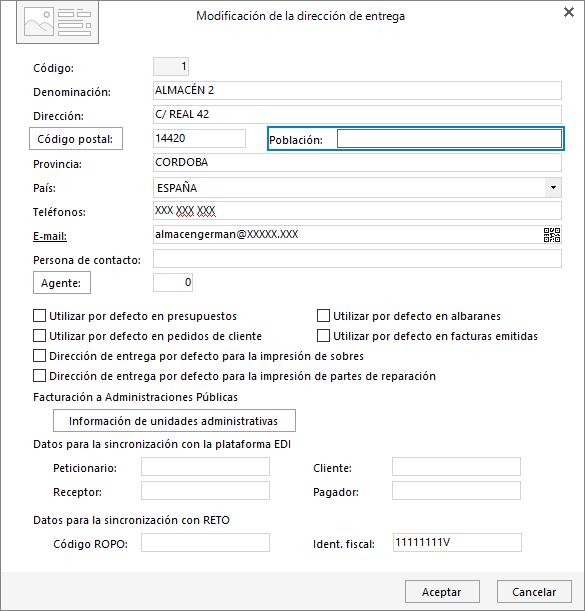The height and width of the screenshot is (611, 585).
Task: Select the Código ROPO input box
Action: [205, 543]
